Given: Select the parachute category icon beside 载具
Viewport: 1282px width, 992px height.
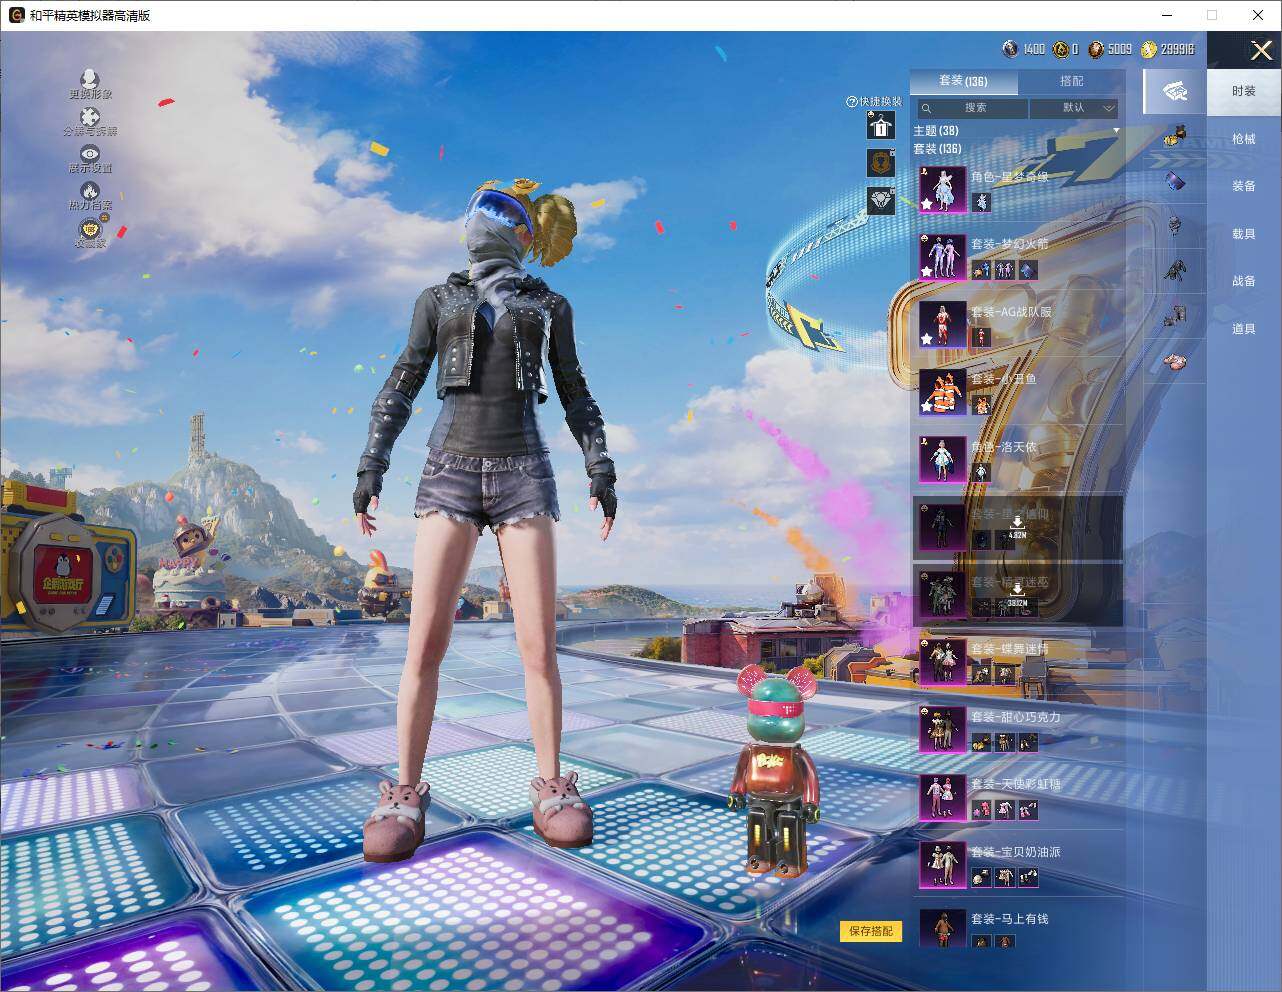Looking at the screenshot, I should click(1175, 227).
